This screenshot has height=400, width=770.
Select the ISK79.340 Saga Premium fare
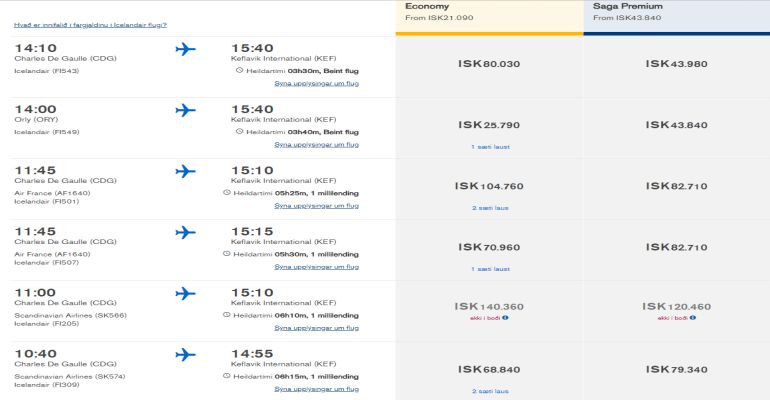point(677,370)
